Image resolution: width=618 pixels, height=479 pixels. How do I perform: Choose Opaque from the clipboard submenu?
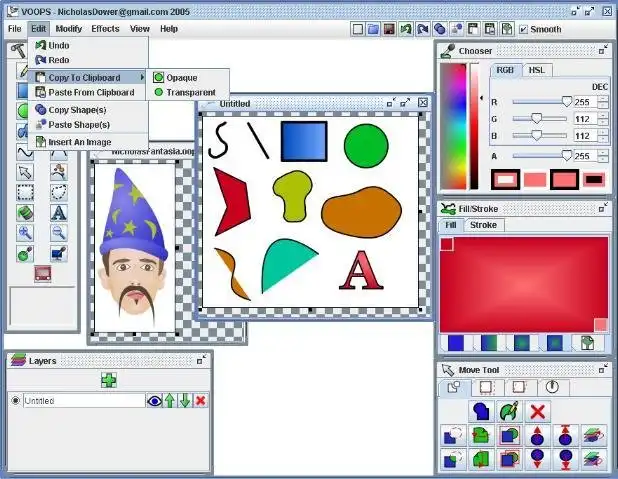[188, 78]
